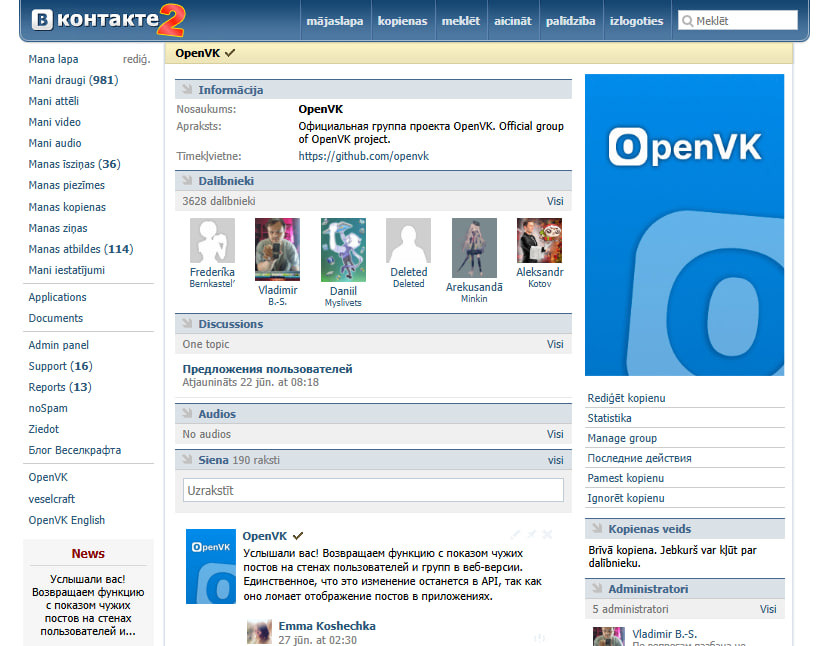Screen dimensions: 819x646
Task: Open meklēt in the header menu
Action: [x=461, y=21]
